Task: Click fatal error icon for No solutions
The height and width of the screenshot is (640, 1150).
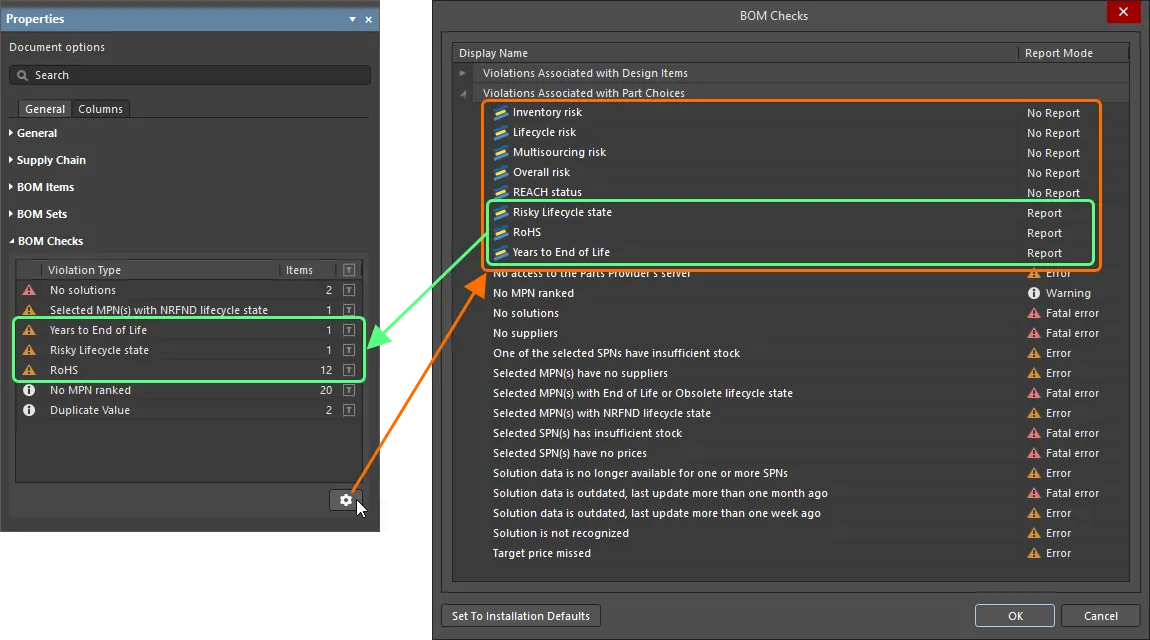Action: coord(1034,313)
